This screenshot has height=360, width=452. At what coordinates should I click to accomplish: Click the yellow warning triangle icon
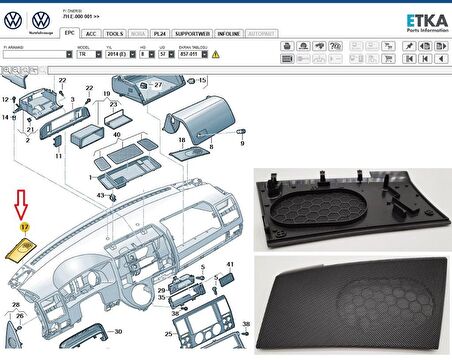coord(216,54)
